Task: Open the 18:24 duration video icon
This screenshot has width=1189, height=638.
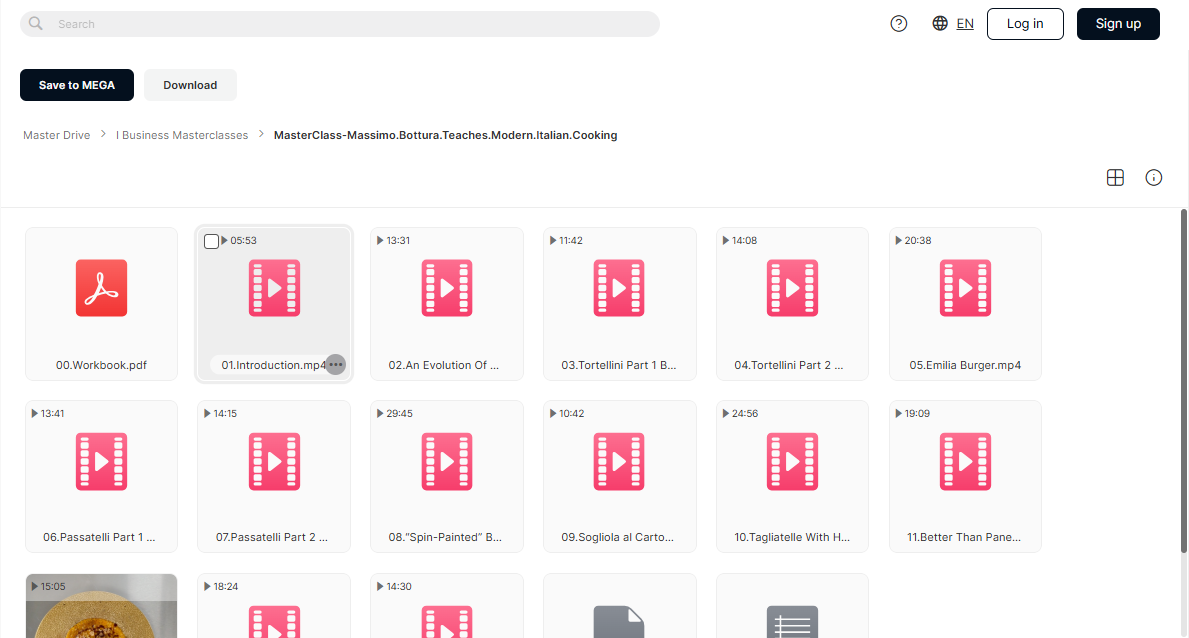Action: tap(275, 622)
